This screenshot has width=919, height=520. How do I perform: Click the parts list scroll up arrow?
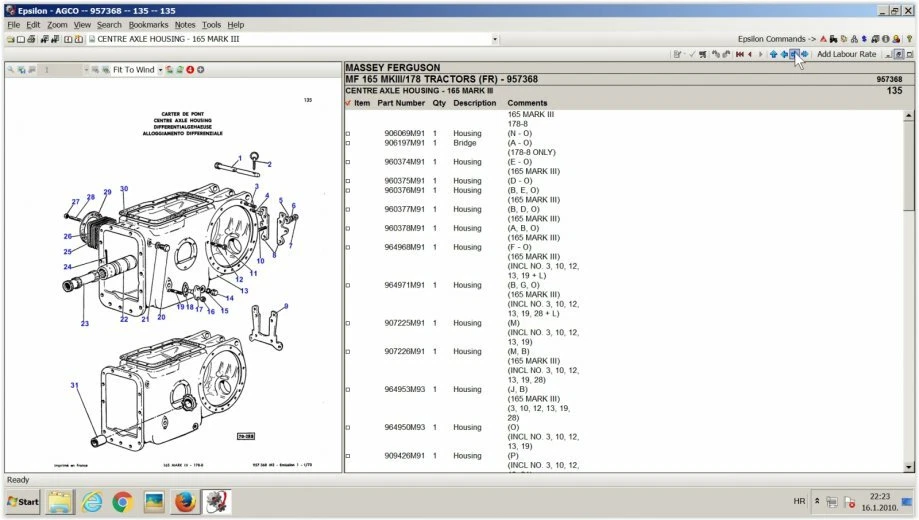tap(909, 115)
